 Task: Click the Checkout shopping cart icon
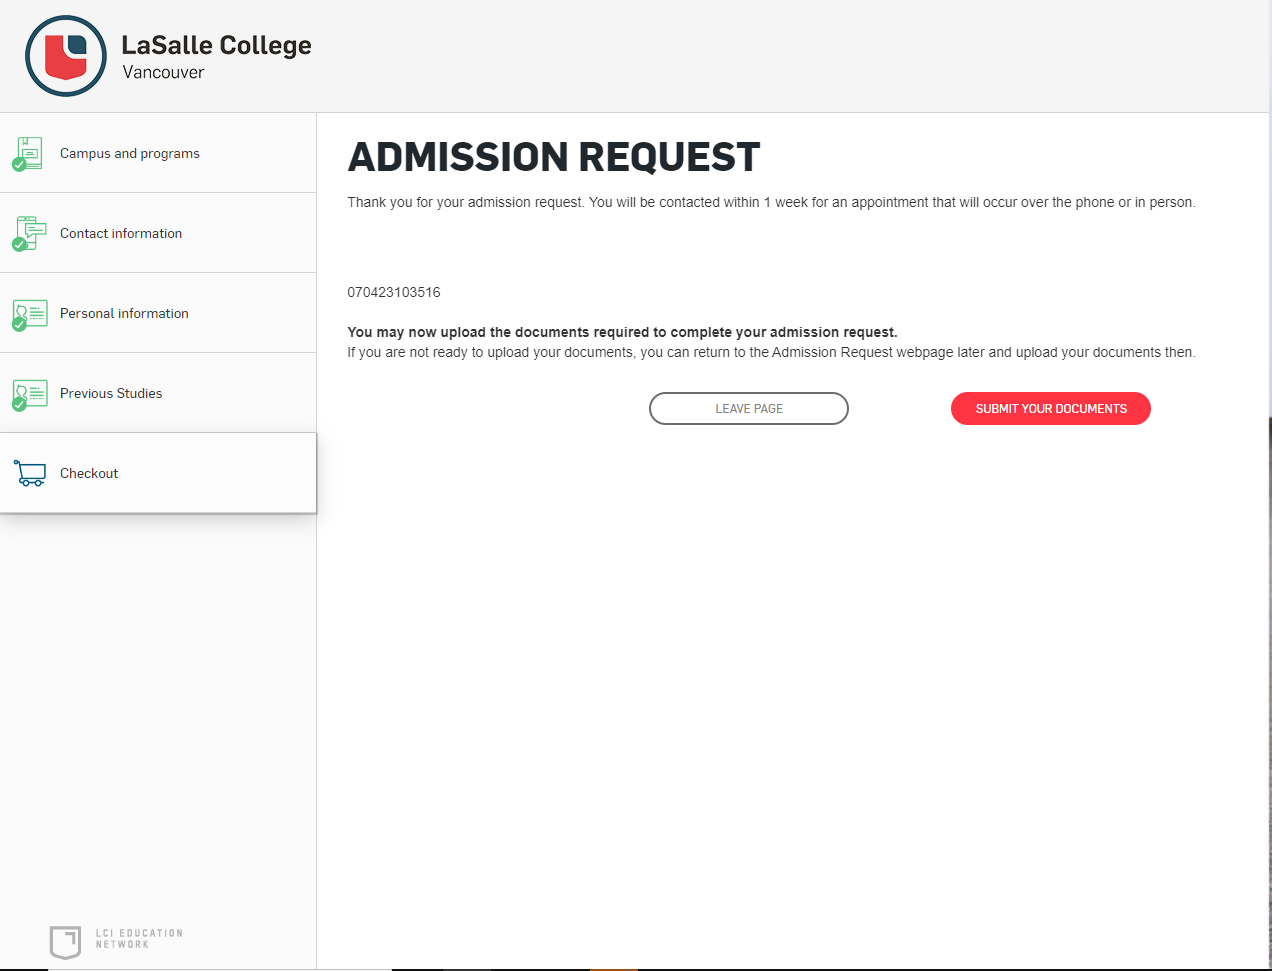29,473
